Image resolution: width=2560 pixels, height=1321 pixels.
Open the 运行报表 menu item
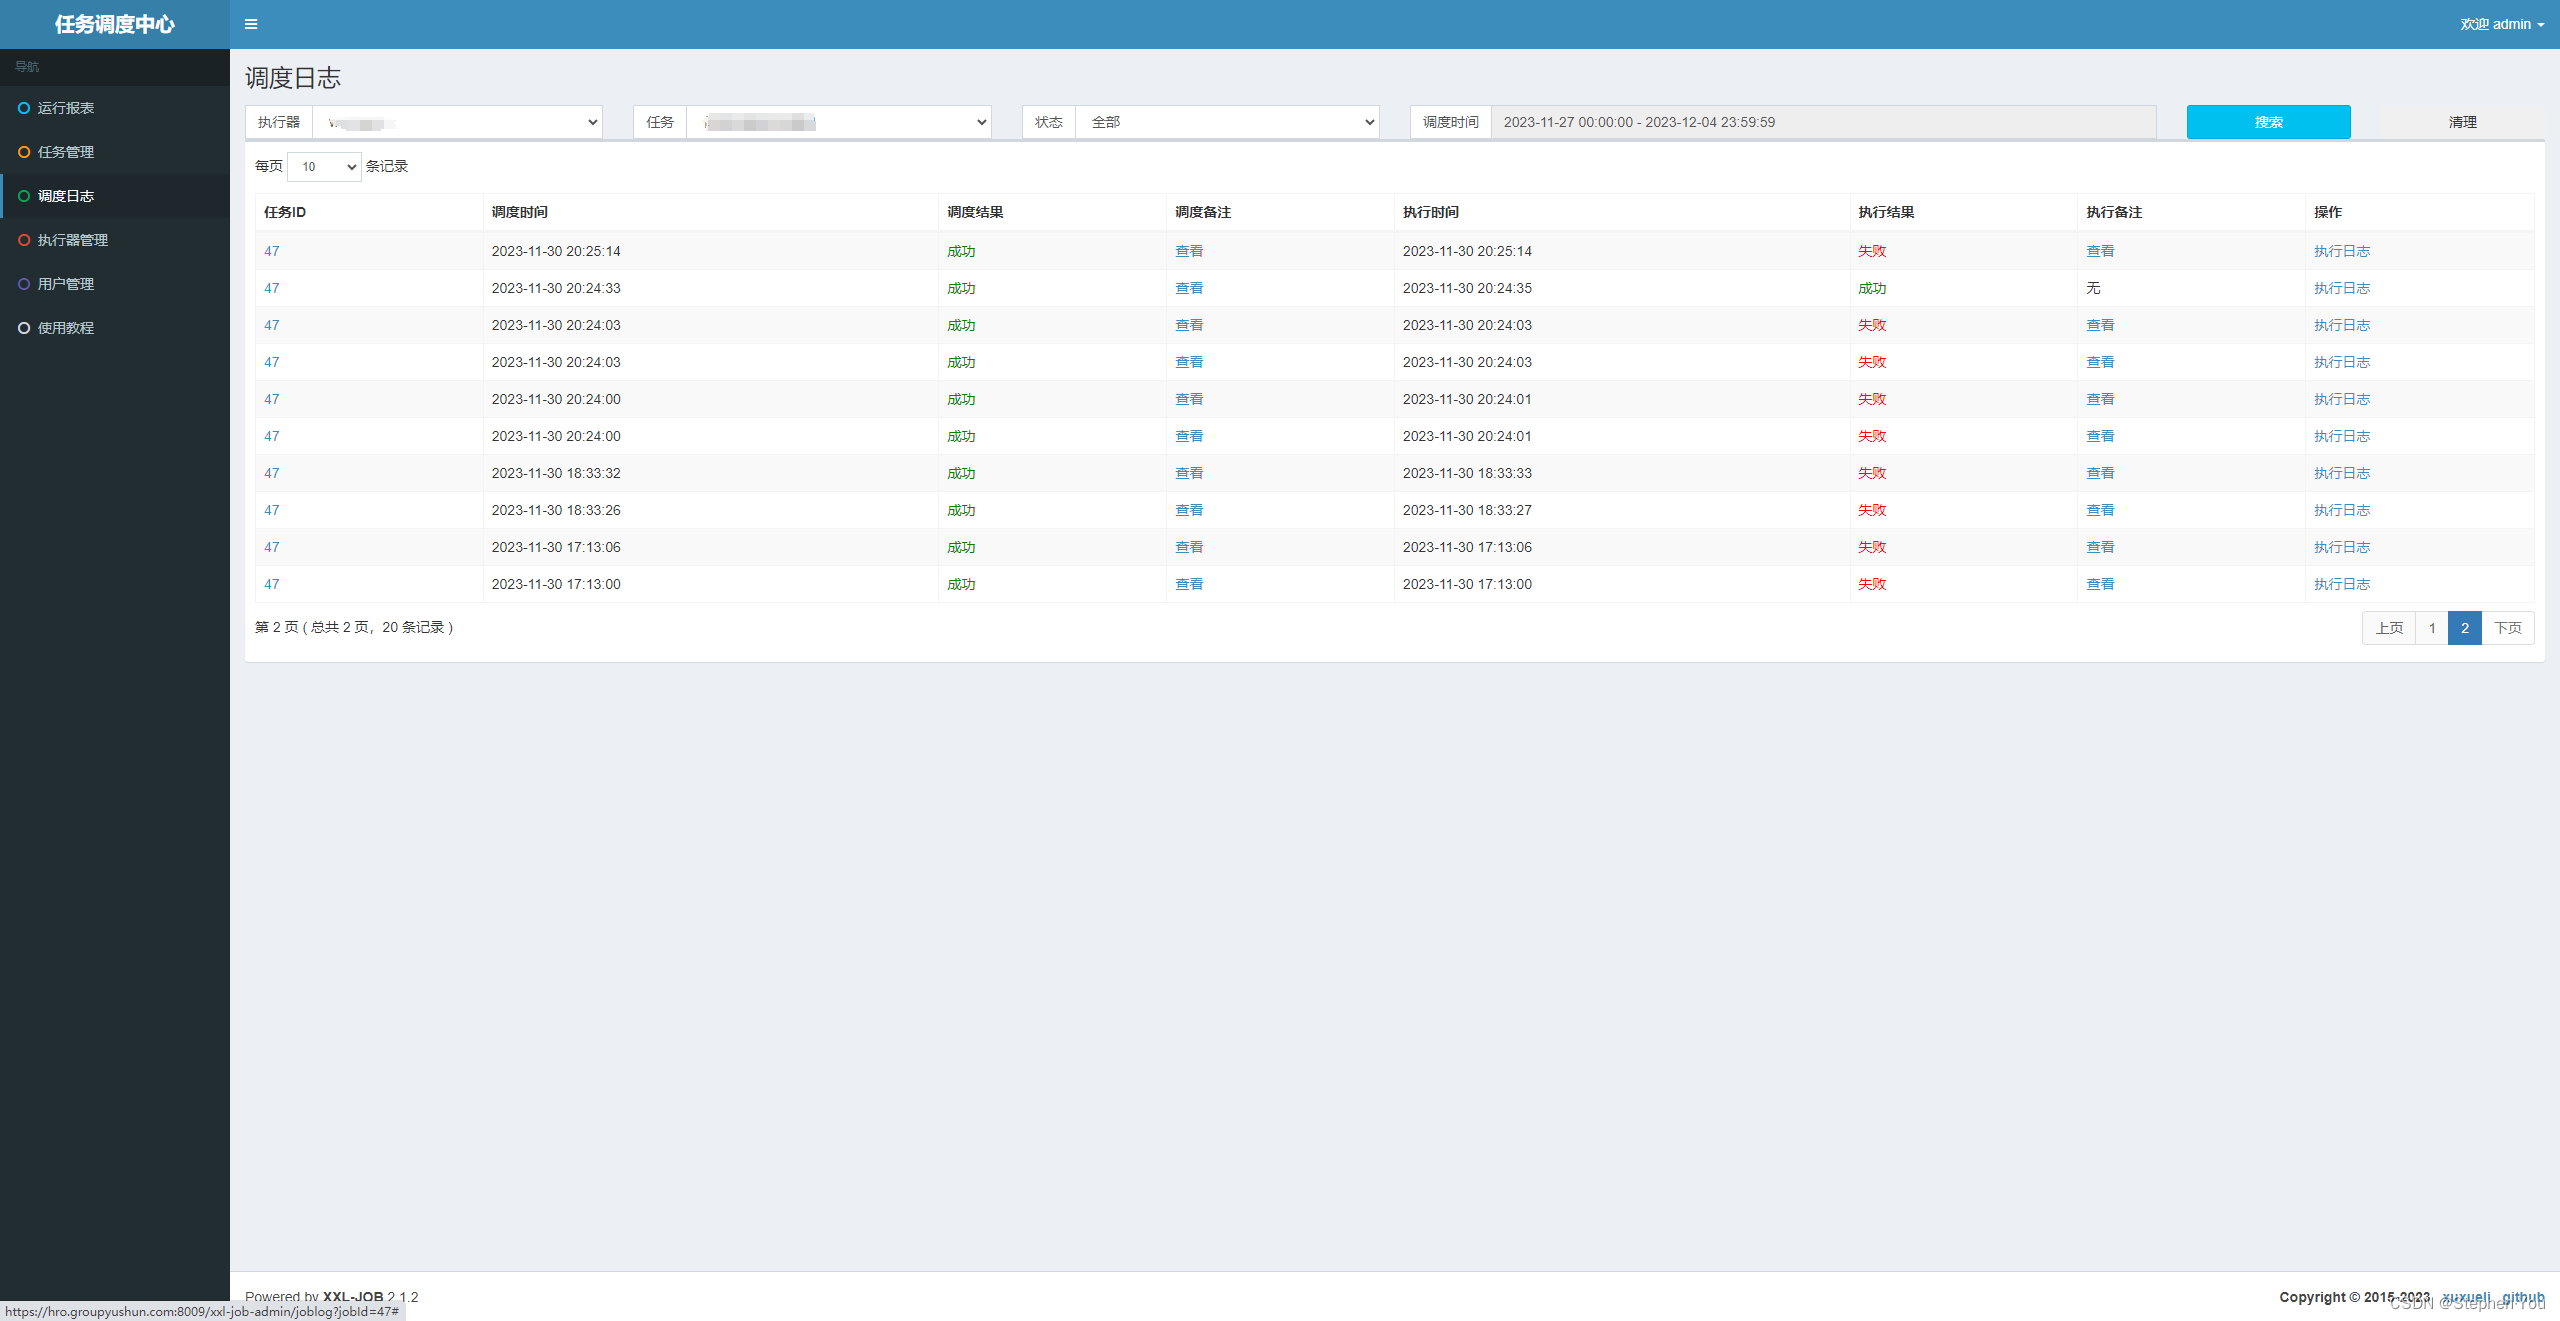point(115,108)
